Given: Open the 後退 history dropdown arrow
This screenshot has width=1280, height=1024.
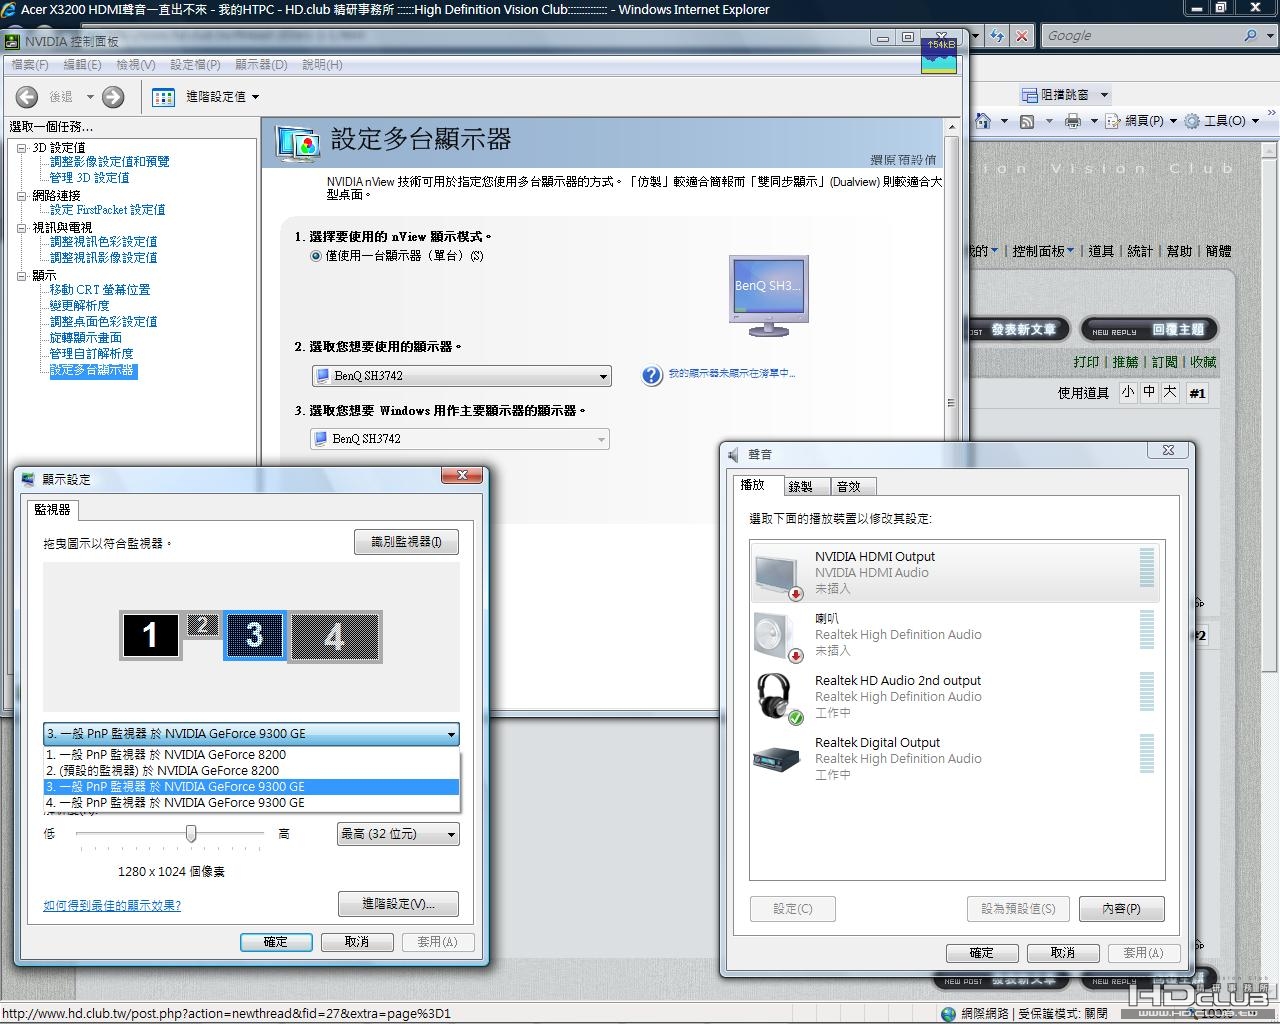Looking at the screenshot, I should point(90,97).
